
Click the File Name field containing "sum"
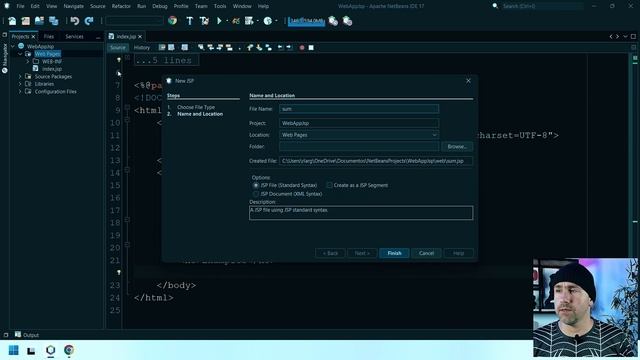click(x=359, y=109)
